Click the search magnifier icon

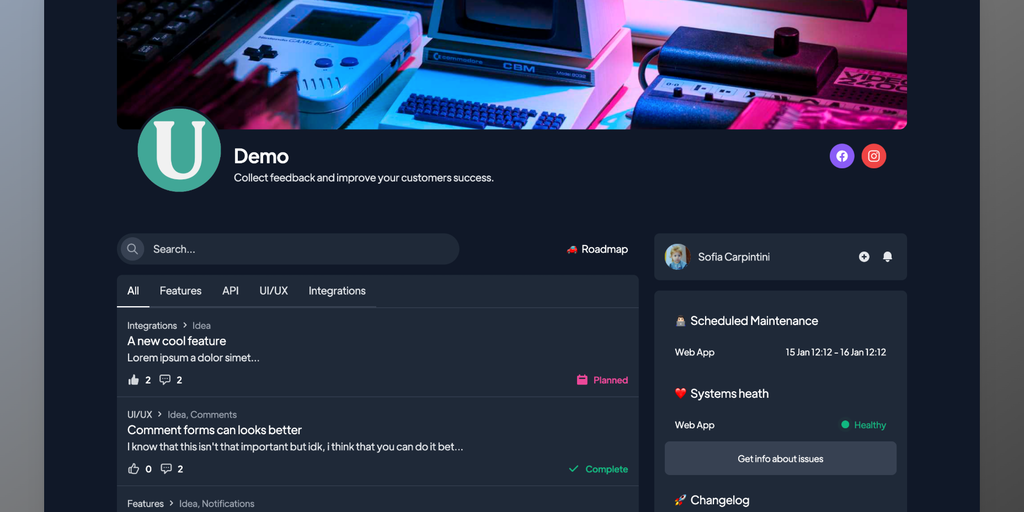pyautogui.click(x=133, y=249)
